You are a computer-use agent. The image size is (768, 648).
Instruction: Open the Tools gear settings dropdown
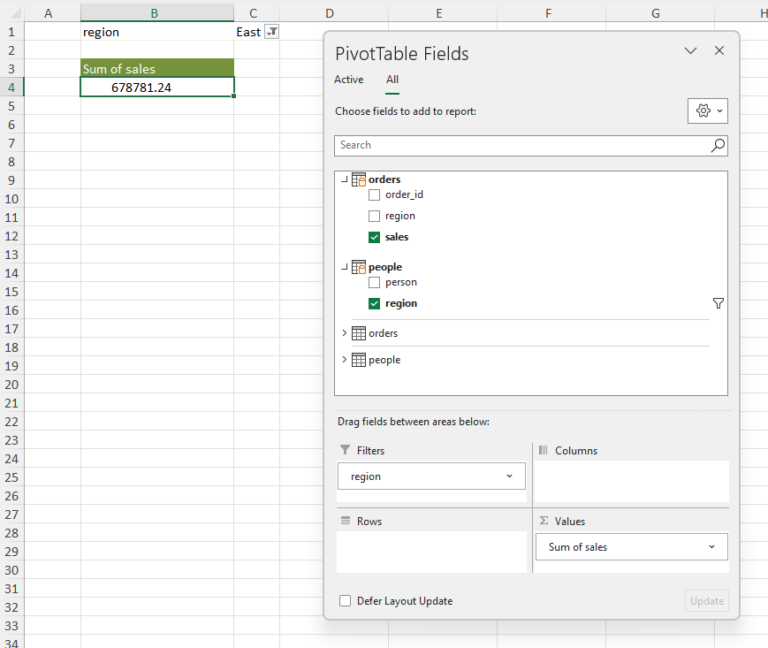point(707,111)
